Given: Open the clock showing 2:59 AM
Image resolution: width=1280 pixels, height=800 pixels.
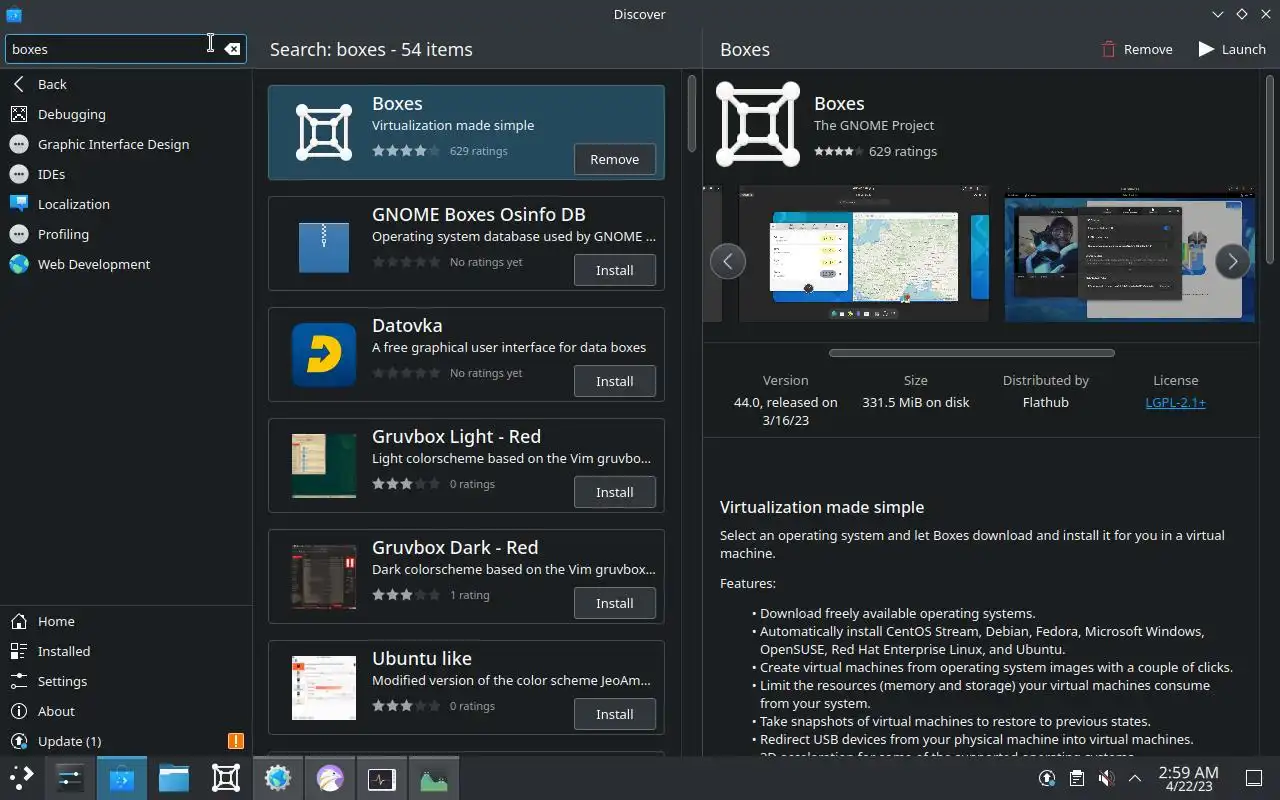Looking at the screenshot, I should (1189, 778).
